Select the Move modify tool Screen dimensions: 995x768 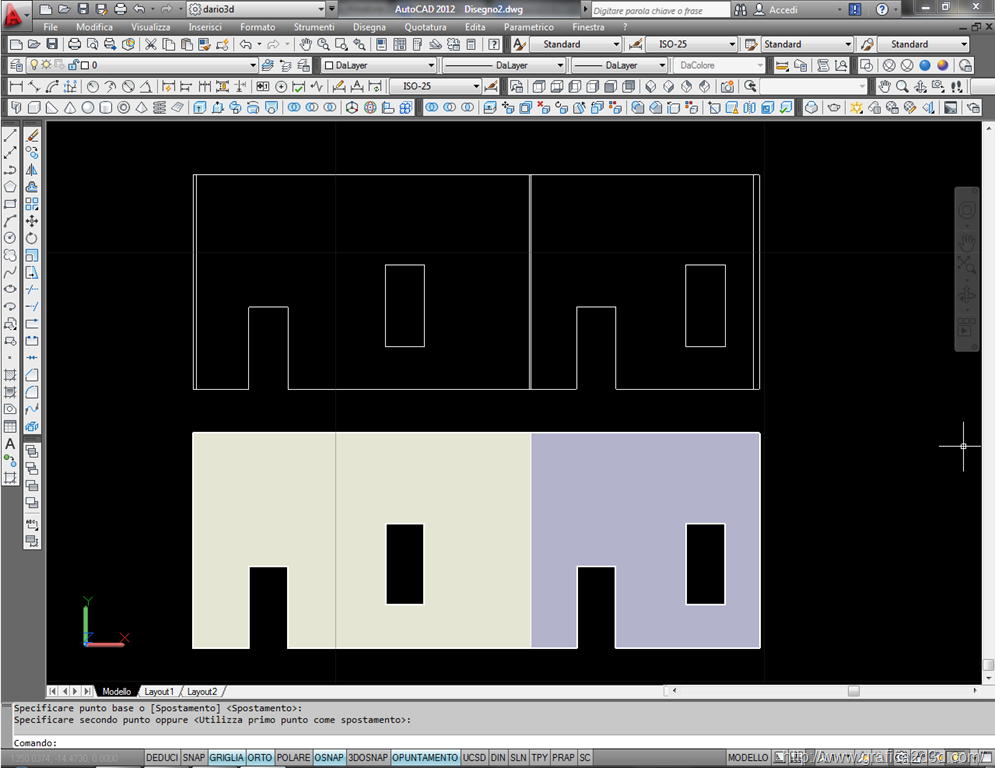(32, 221)
